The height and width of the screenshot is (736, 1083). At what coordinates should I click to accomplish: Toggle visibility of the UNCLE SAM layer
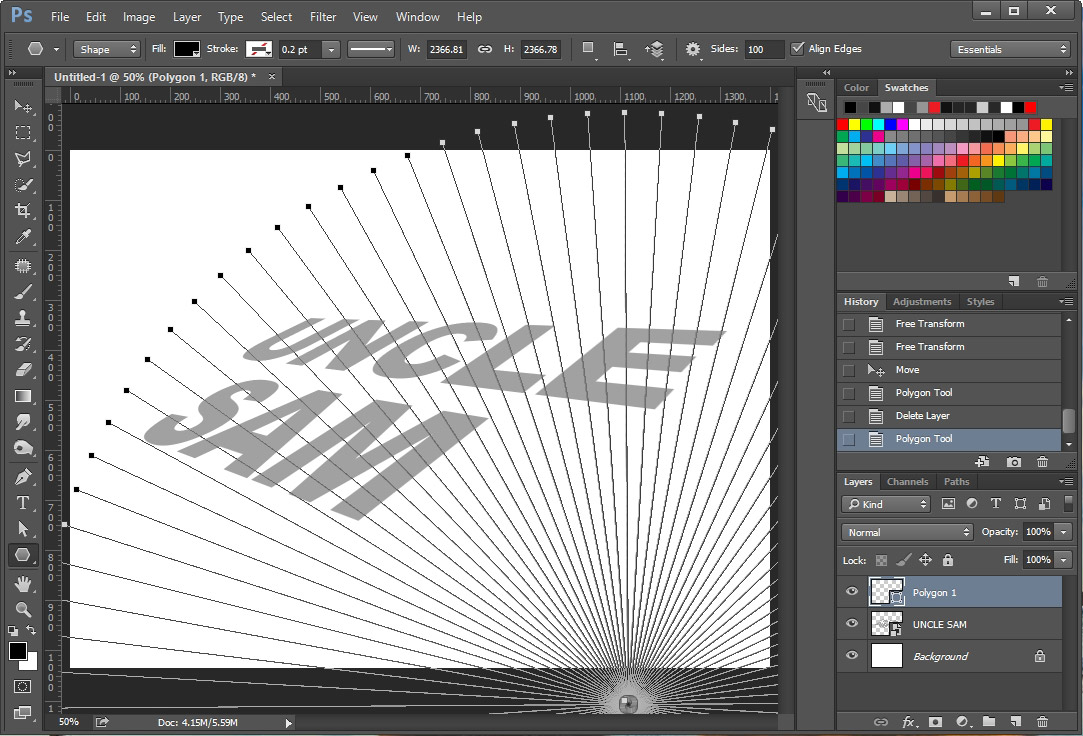[x=852, y=624]
